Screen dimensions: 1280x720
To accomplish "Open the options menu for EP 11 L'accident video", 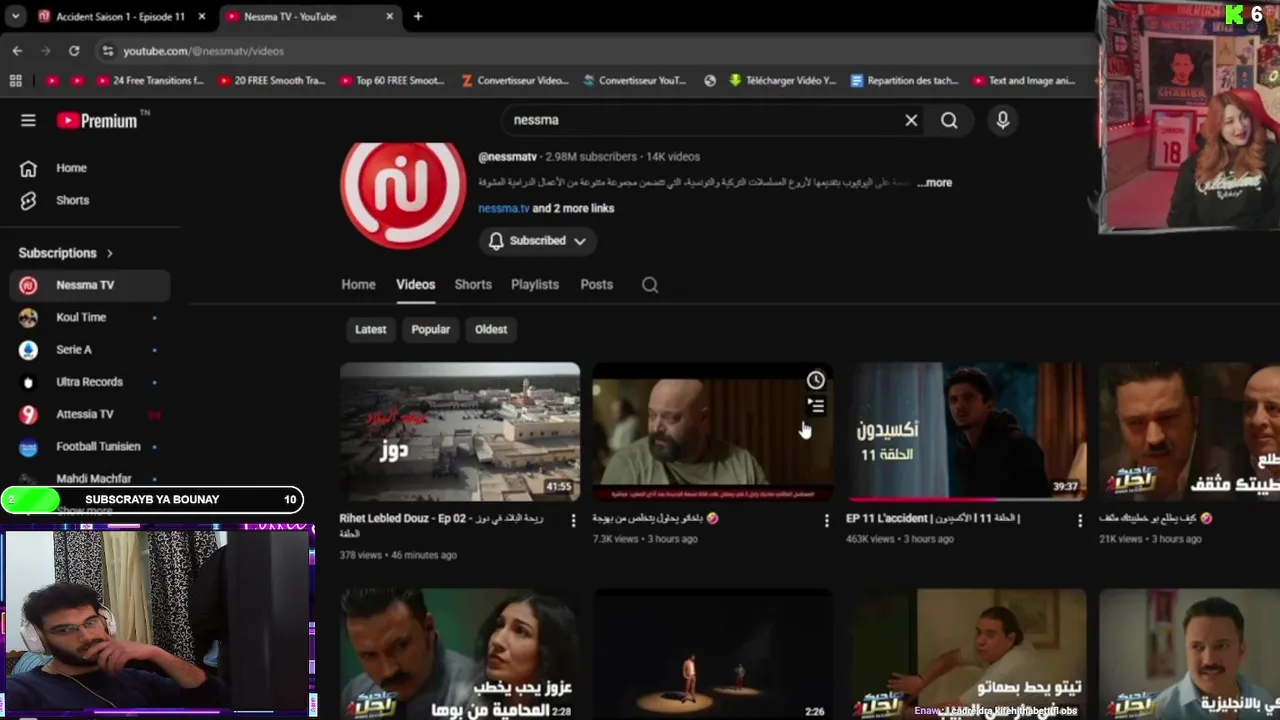I will (x=1079, y=520).
